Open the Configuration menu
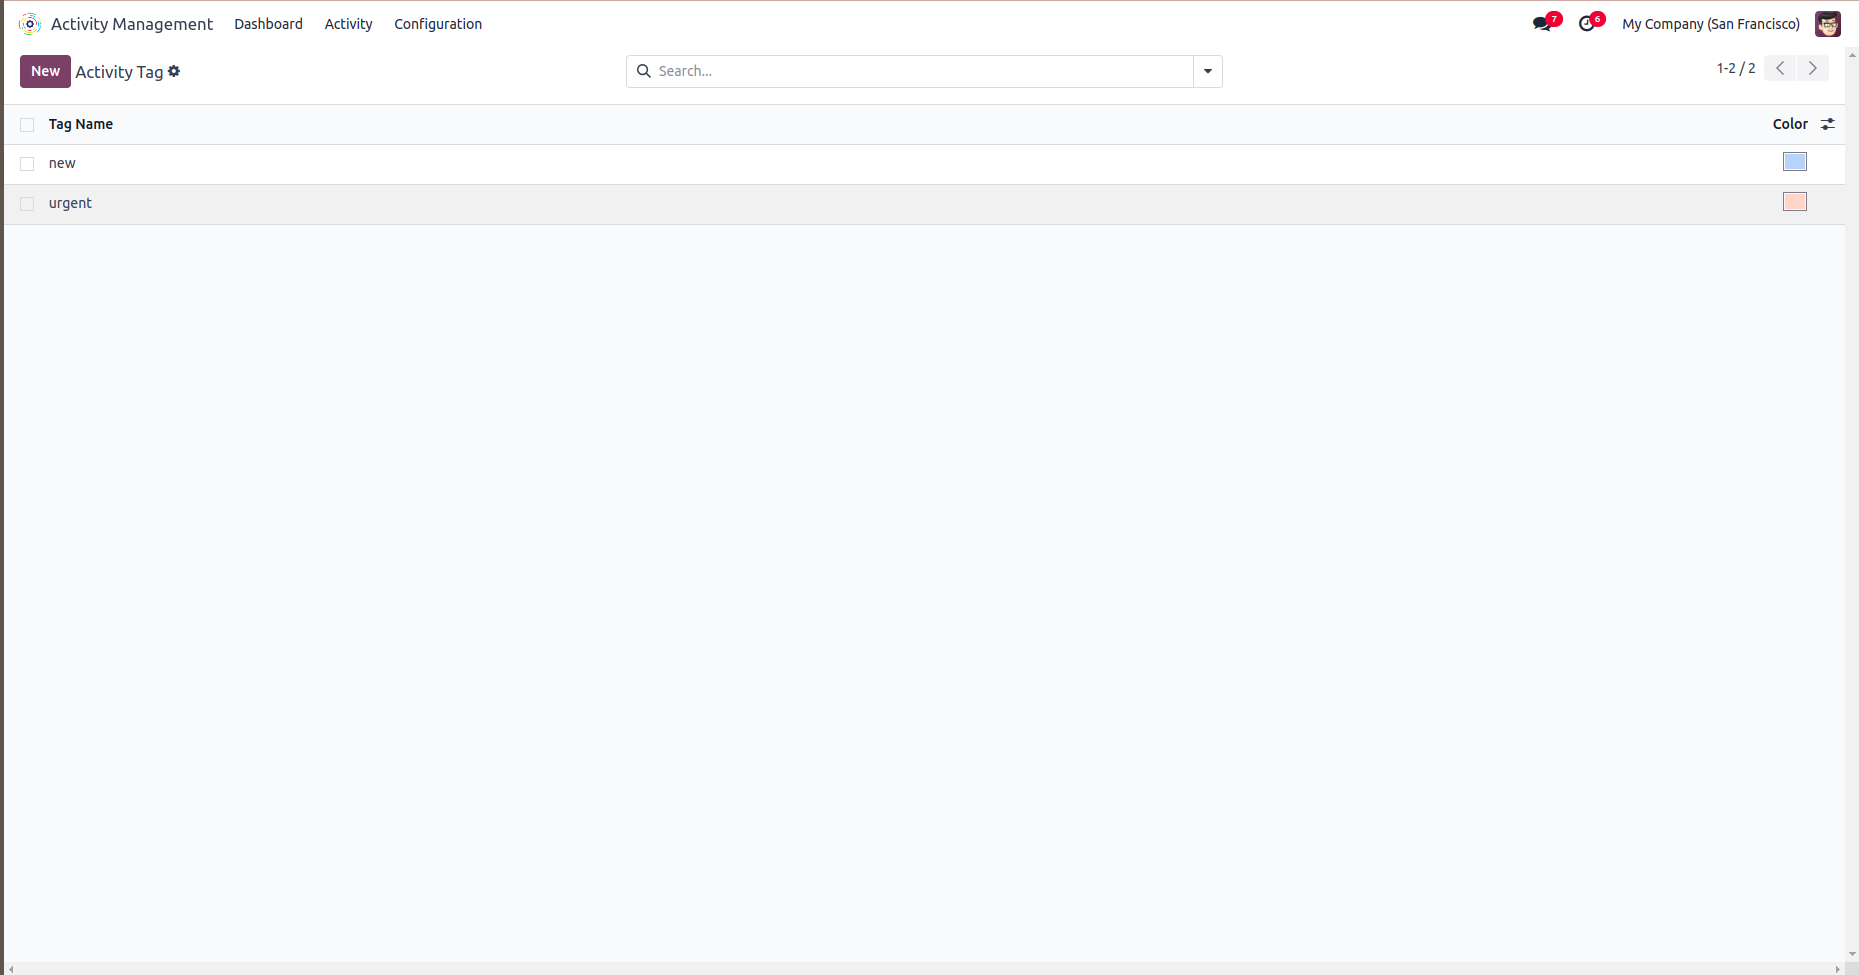The width and height of the screenshot is (1859, 975). 438,24
